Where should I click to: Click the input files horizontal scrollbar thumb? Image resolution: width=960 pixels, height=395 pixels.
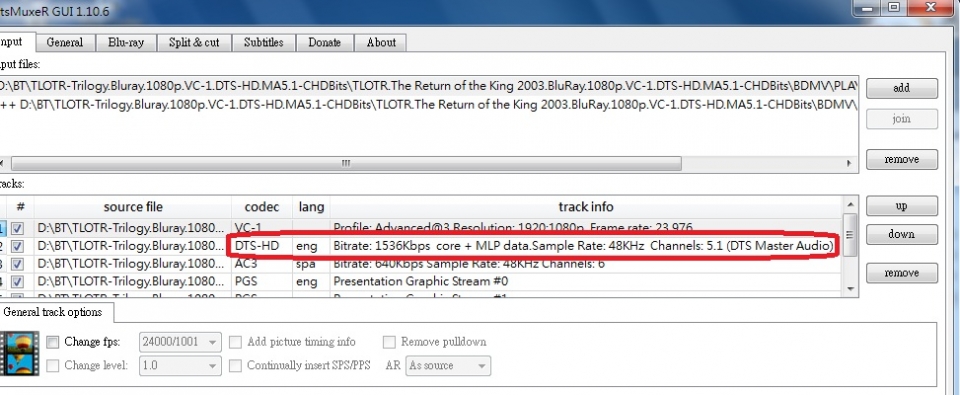pyautogui.click(x=346, y=163)
